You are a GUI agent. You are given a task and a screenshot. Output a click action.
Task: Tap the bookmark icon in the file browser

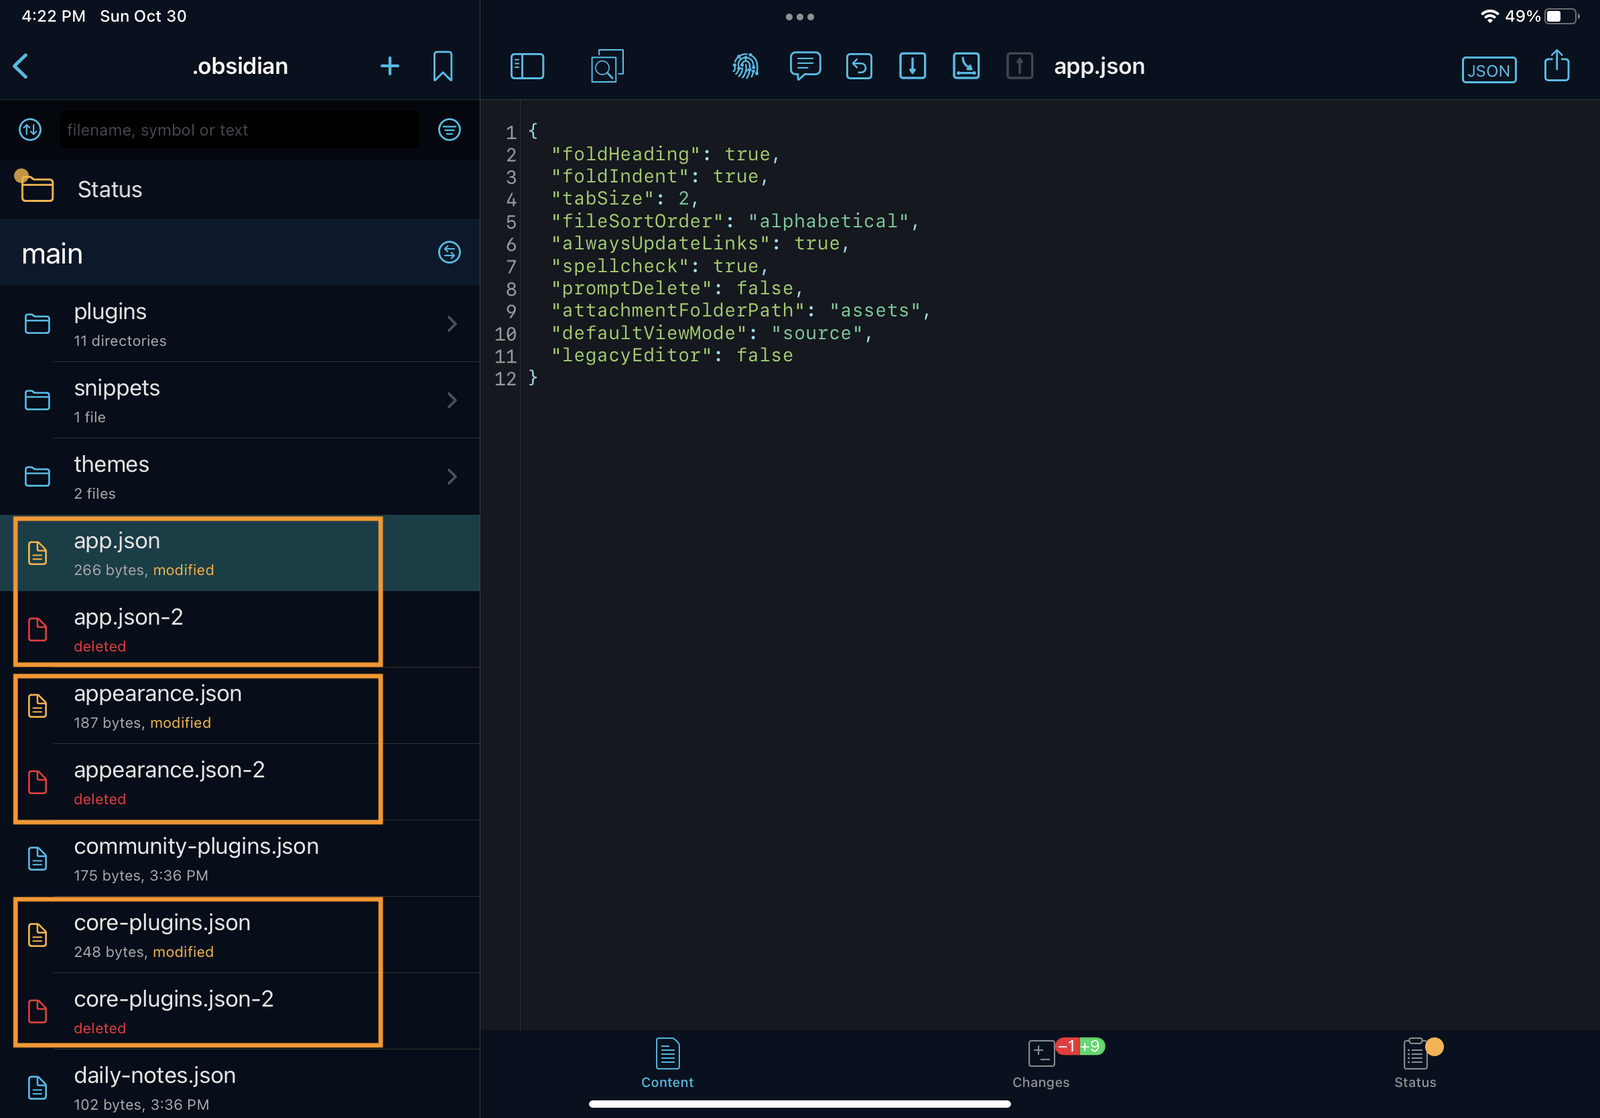[443, 66]
